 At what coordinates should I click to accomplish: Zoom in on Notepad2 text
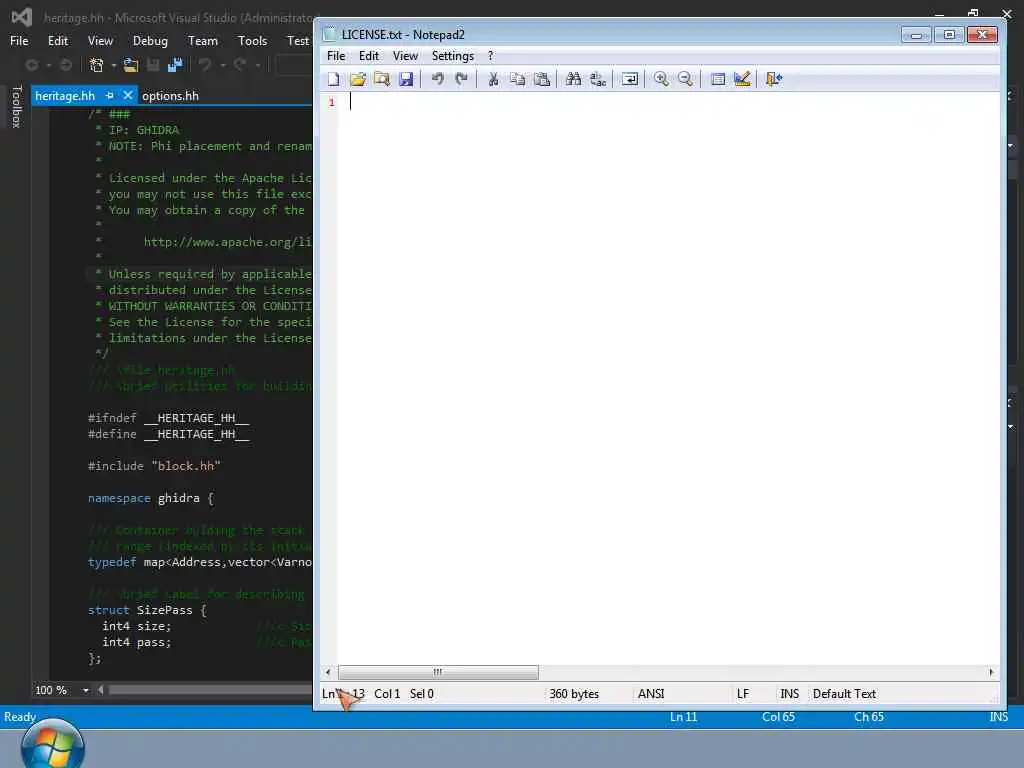[x=661, y=79]
